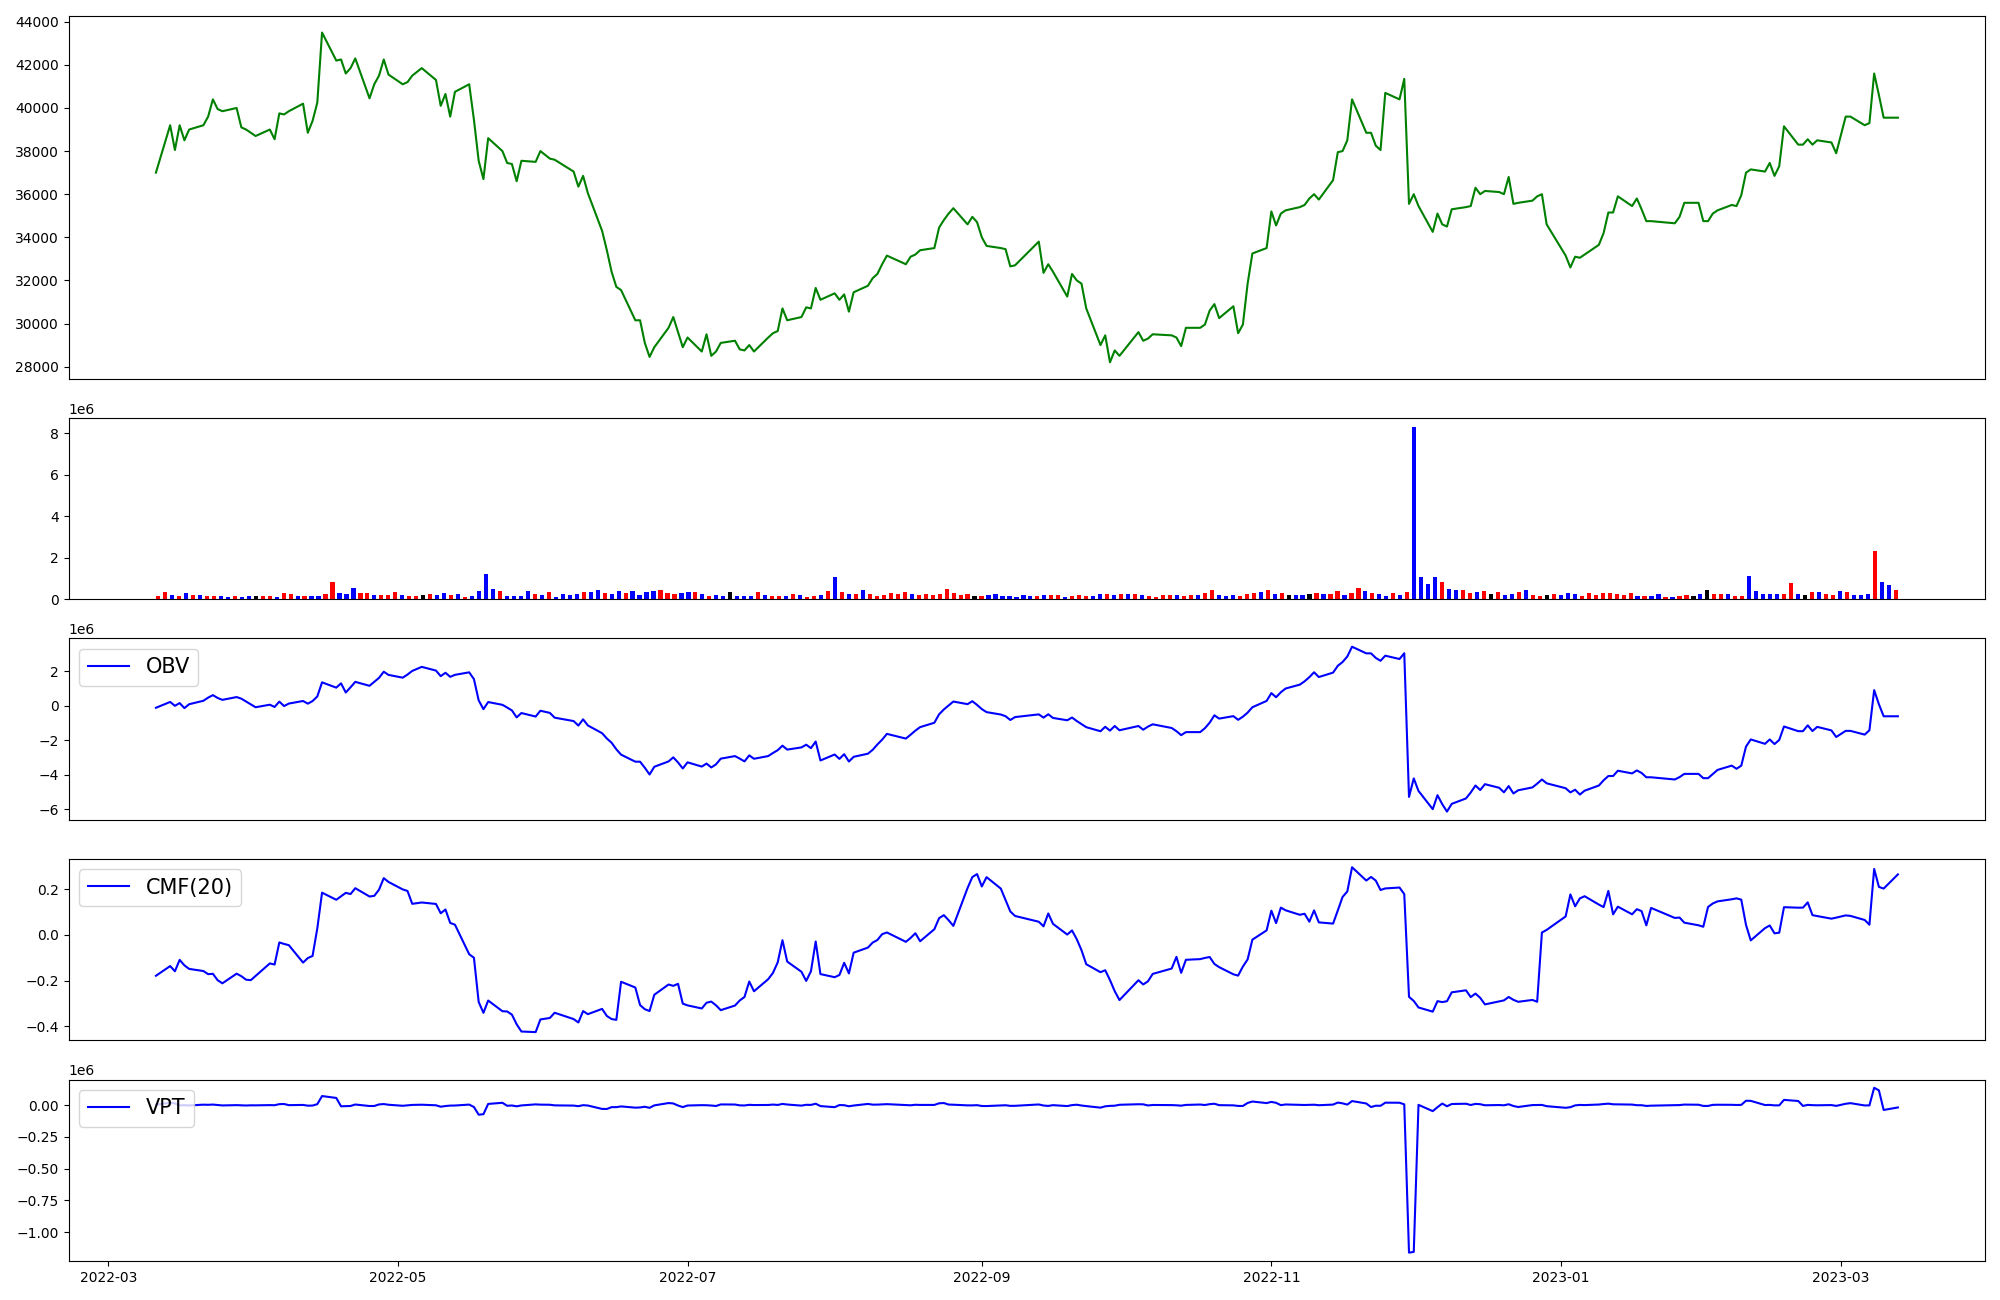Click the 2022-03 x-axis tick label
This screenshot has height=1300, width=2000.
pyautogui.click(x=108, y=1277)
